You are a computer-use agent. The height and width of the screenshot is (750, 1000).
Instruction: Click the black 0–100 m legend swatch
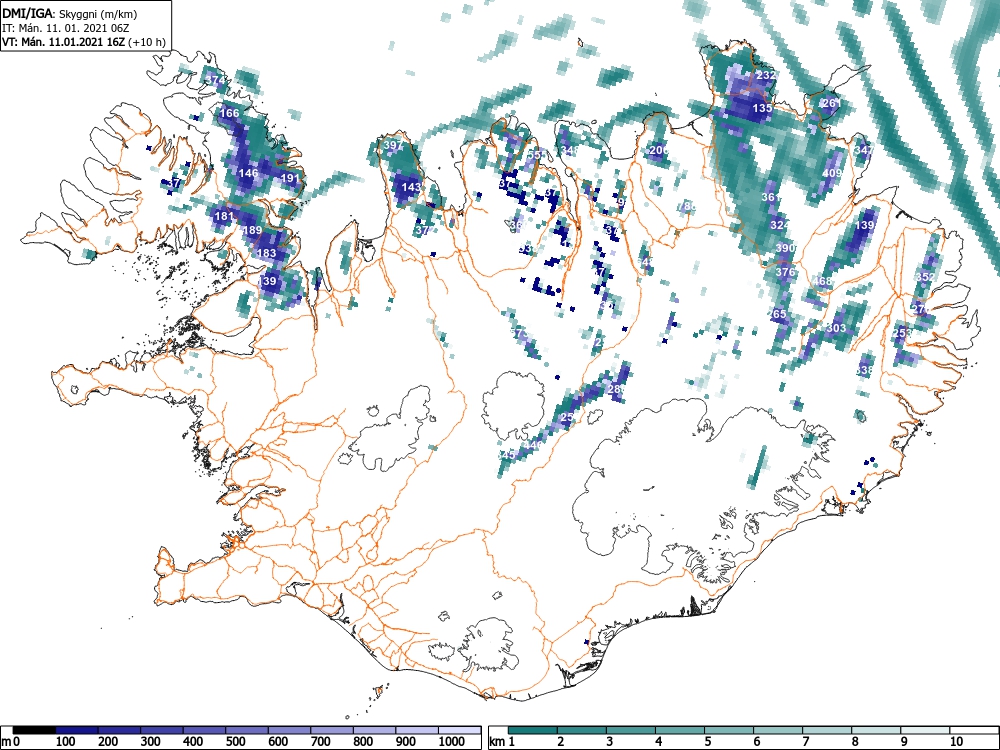click(x=34, y=730)
